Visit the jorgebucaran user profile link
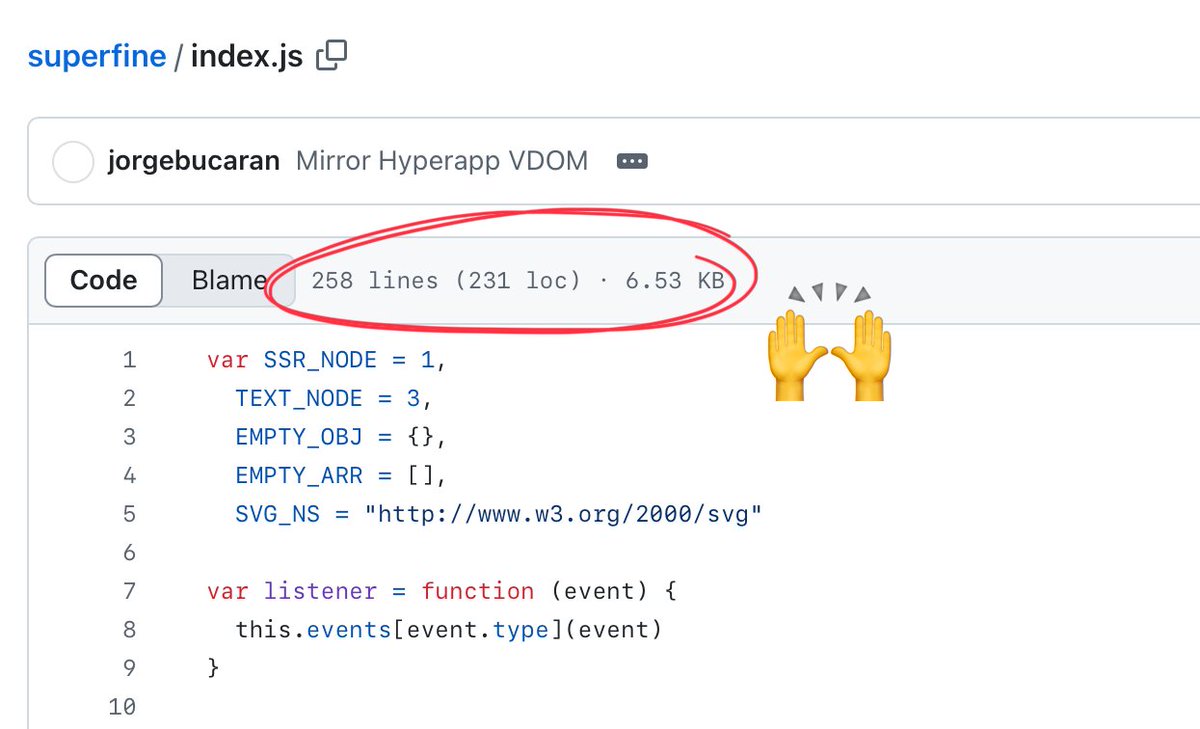 tap(194, 161)
